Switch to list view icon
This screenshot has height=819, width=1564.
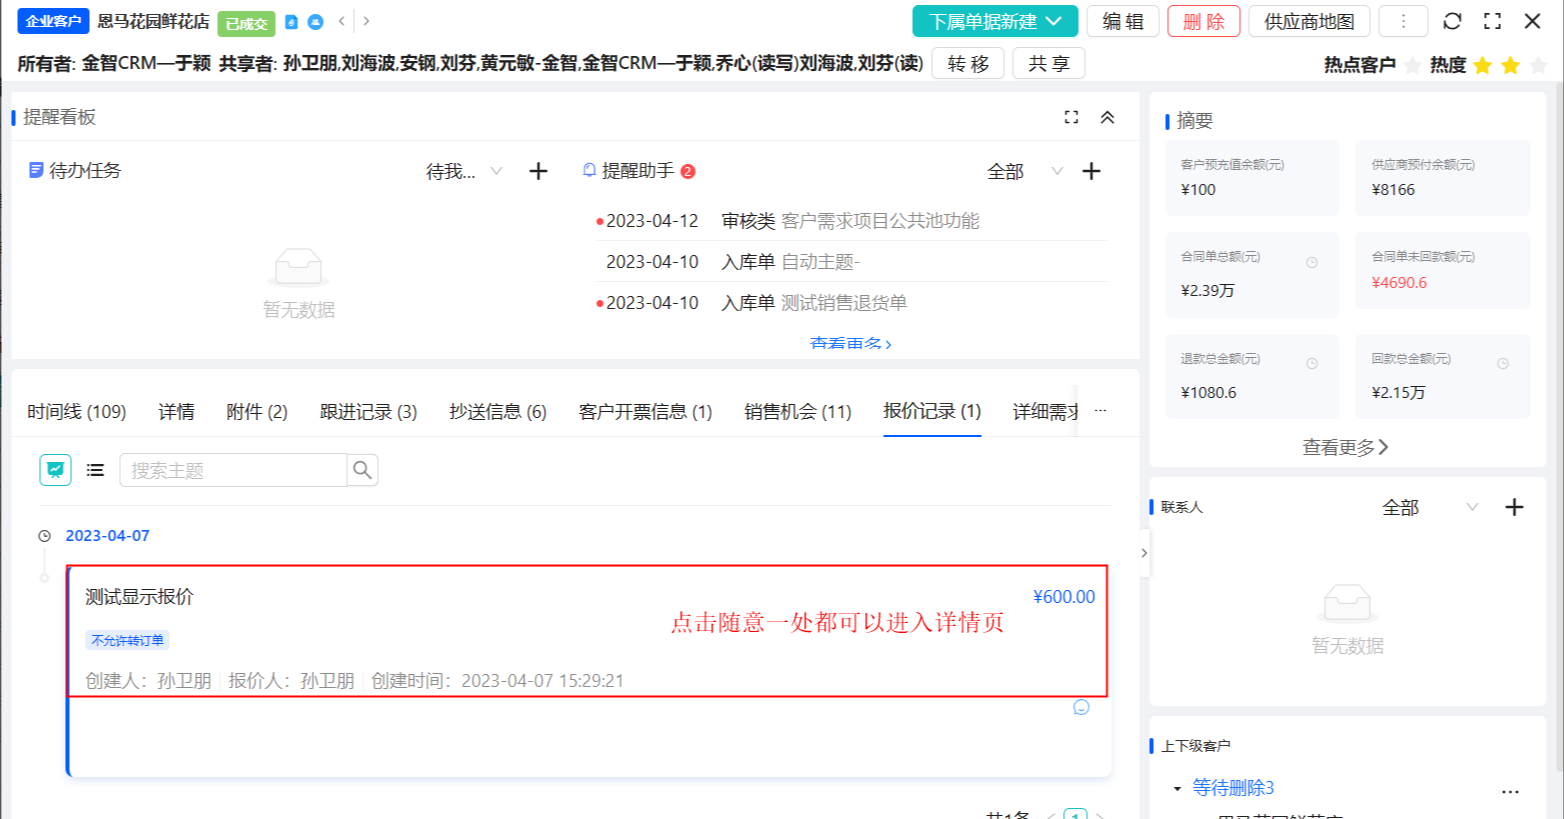pyautogui.click(x=95, y=470)
